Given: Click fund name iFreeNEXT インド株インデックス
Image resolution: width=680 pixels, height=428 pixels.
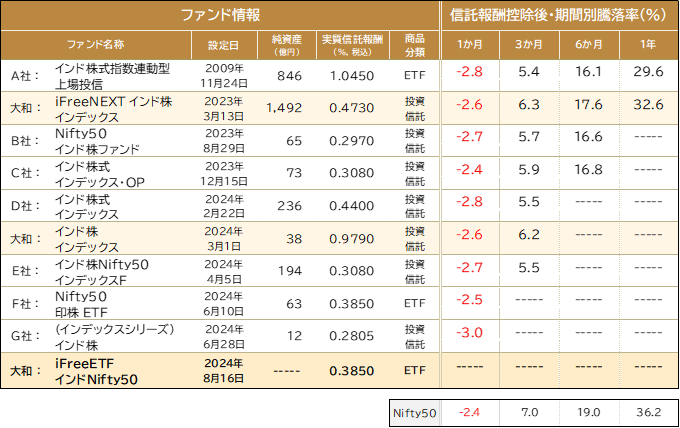Looking at the screenshot, I should pyautogui.click(x=114, y=109).
